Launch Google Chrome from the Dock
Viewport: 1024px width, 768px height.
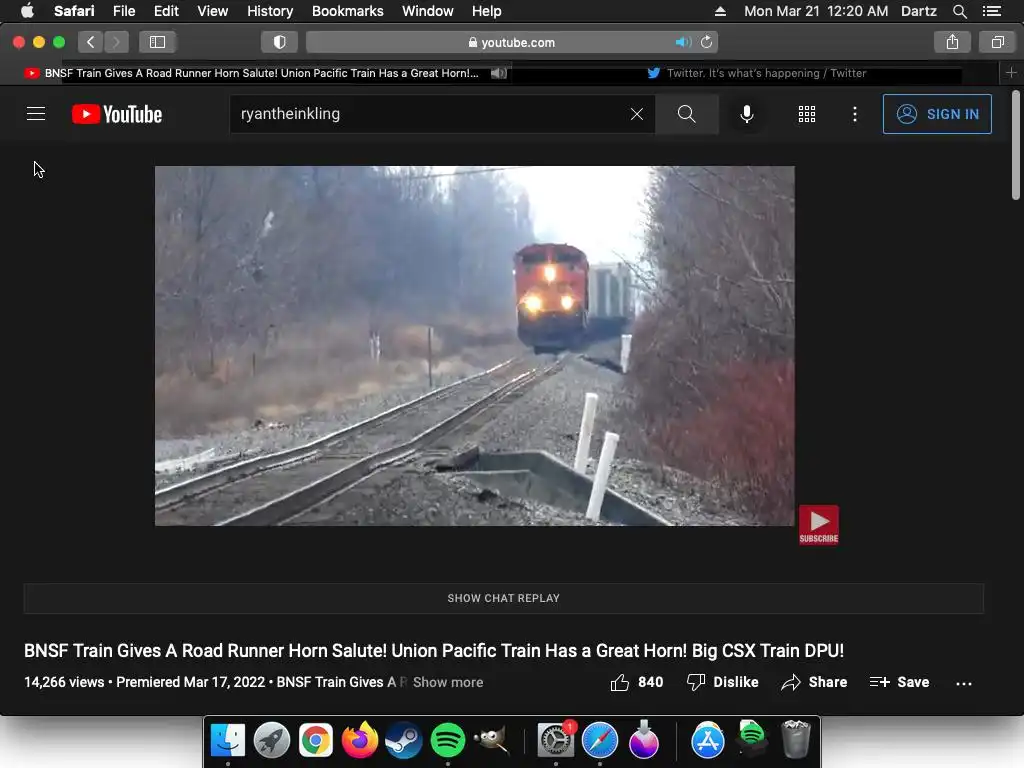[x=315, y=740]
